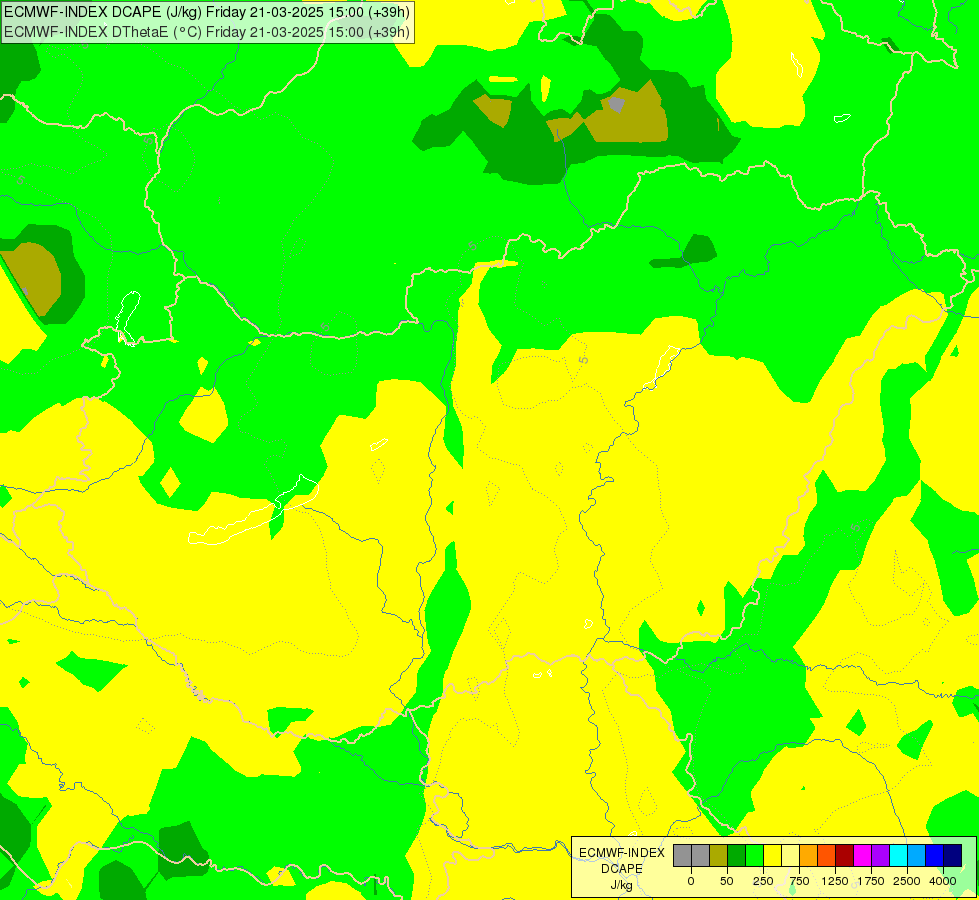Click the legend label "4000"
Image resolution: width=979 pixels, height=900 pixels.
pos(943,881)
